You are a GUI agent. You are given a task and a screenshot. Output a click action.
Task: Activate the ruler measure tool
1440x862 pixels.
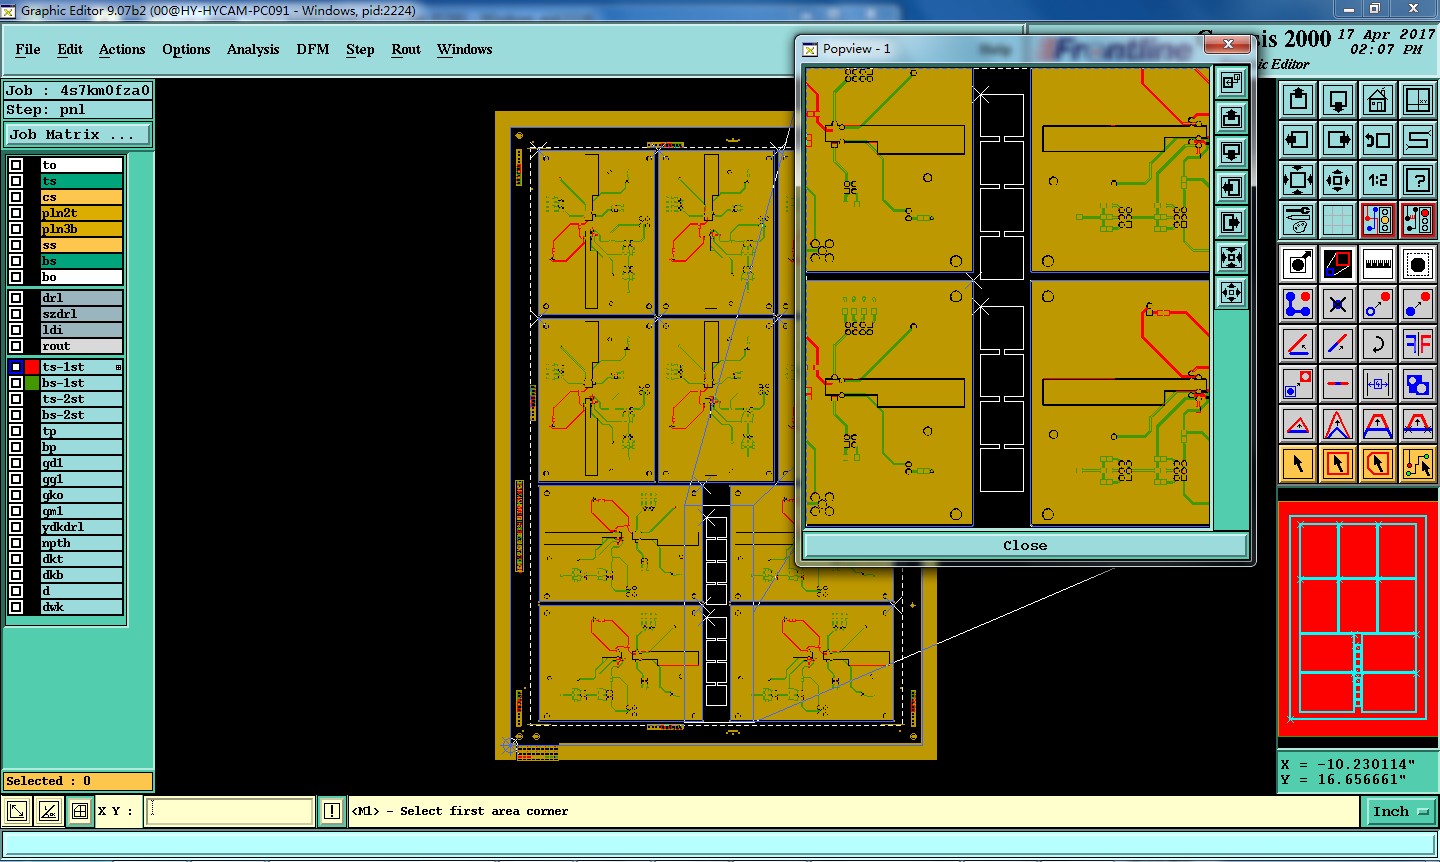(x=1377, y=264)
